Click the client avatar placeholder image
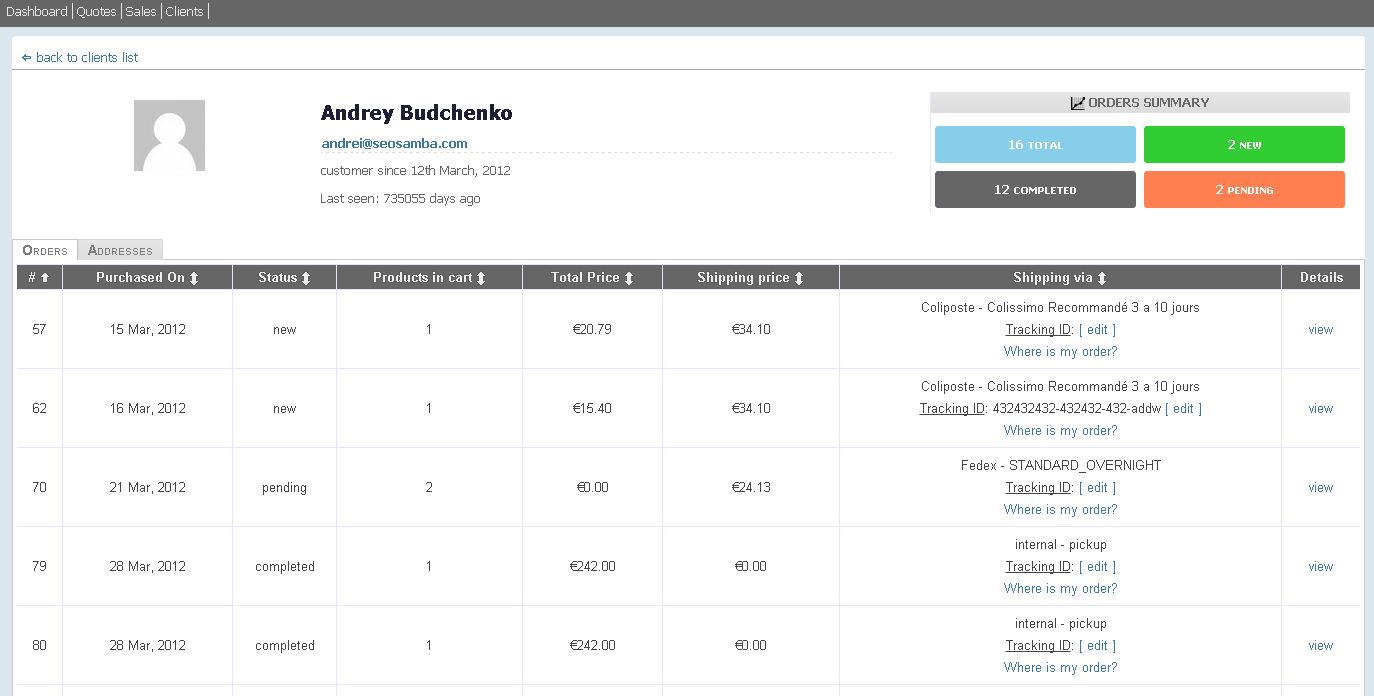 [169, 135]
